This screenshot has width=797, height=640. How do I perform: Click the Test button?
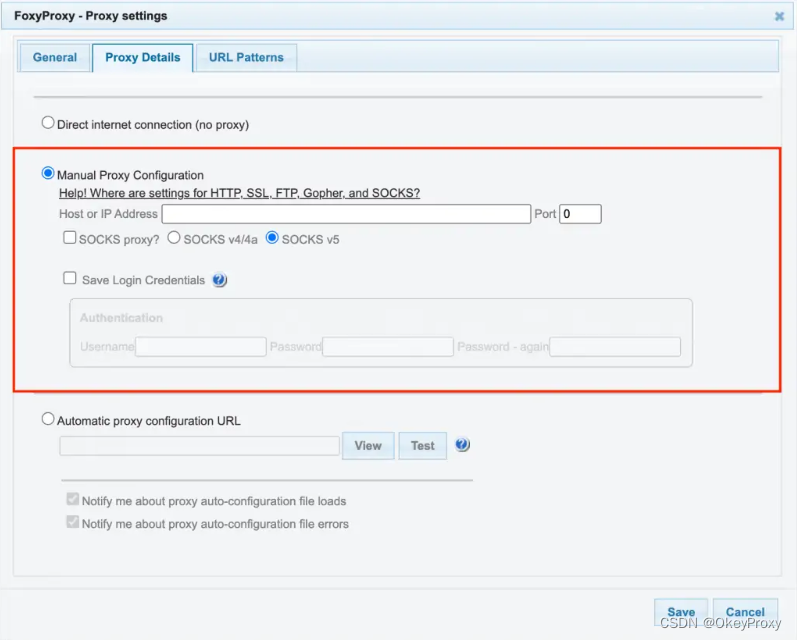point(422,446)
